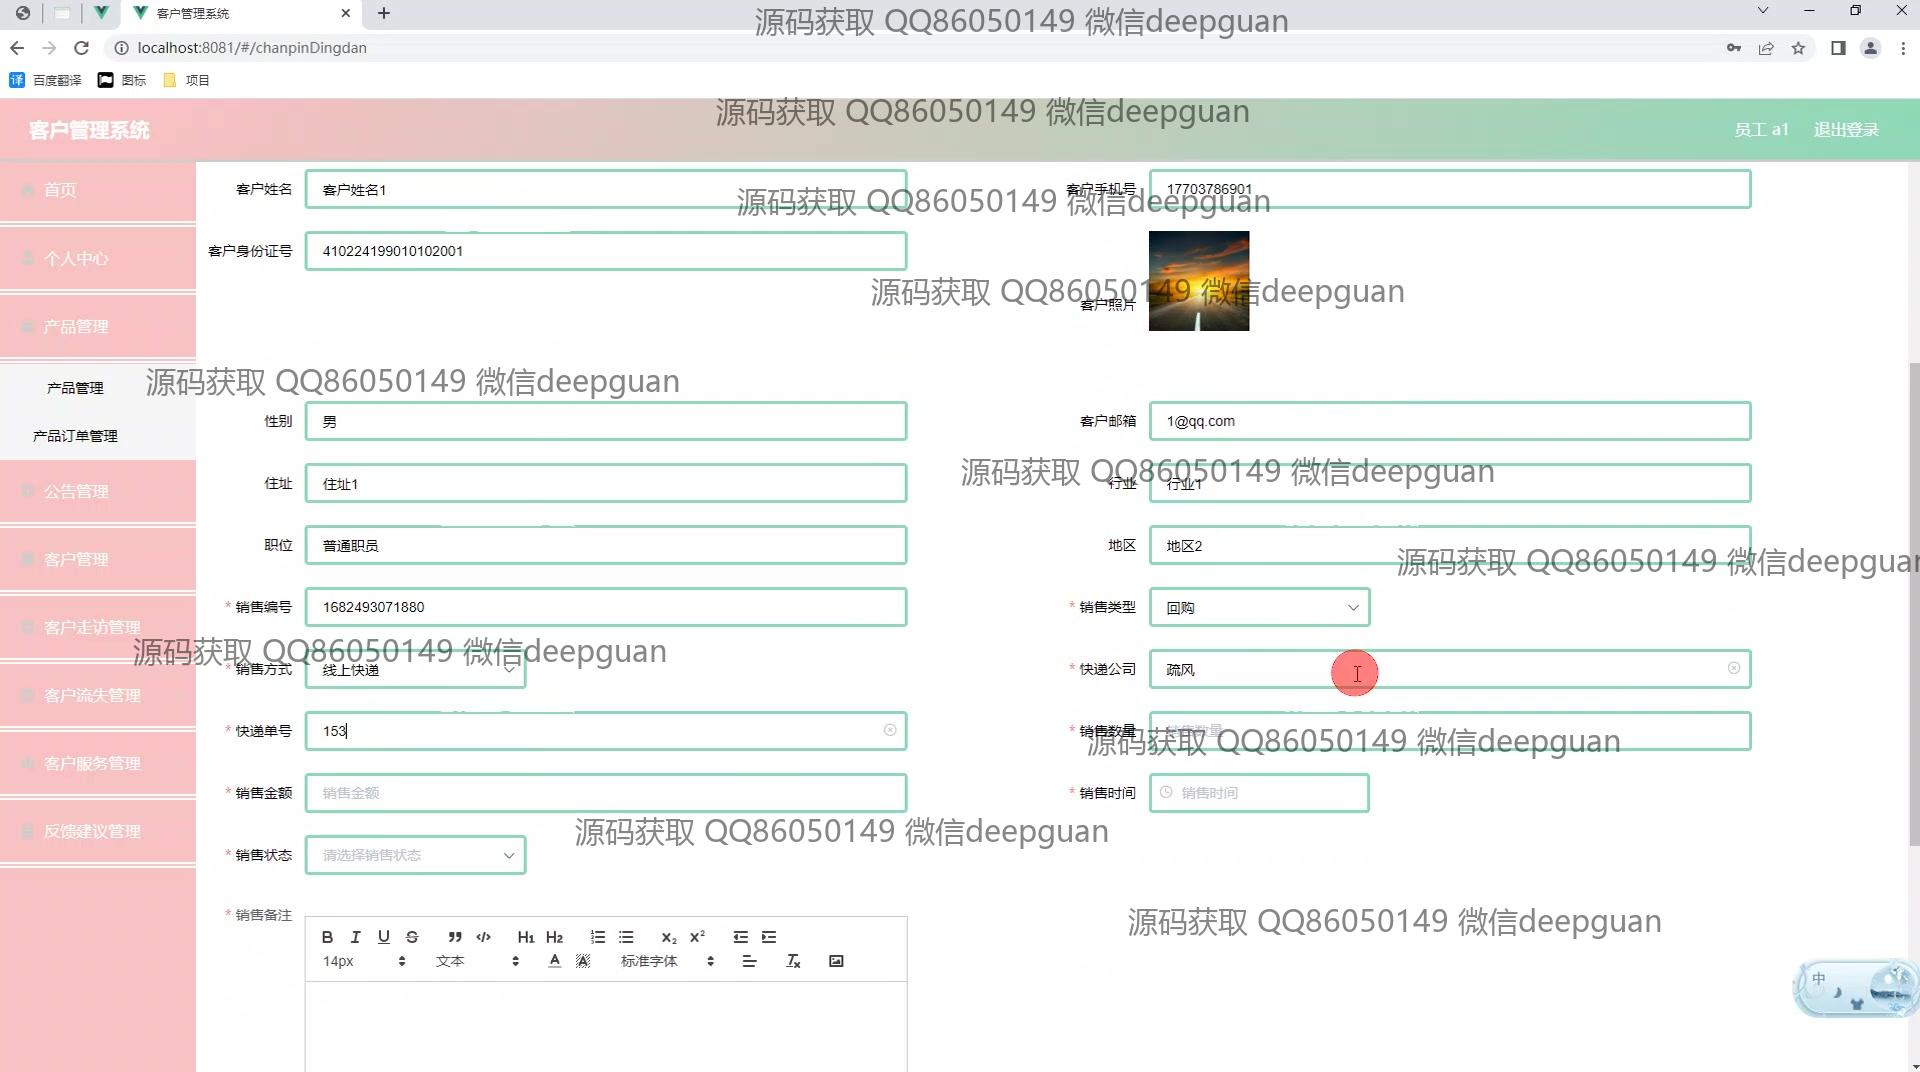Insert an image into the editor
The height and width of the screenshot is (1072, 1920).
click(836, 961)
